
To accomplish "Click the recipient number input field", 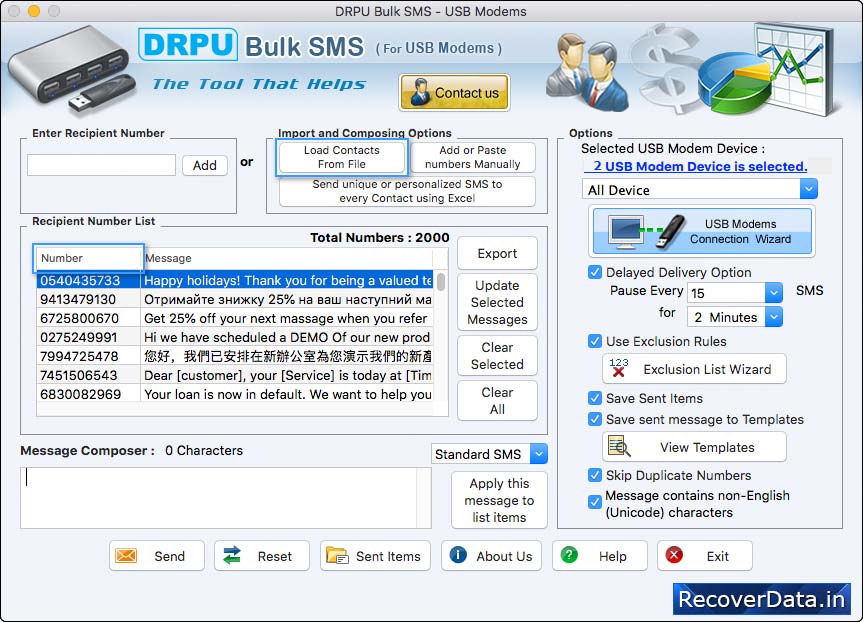I will click(101, 165).
